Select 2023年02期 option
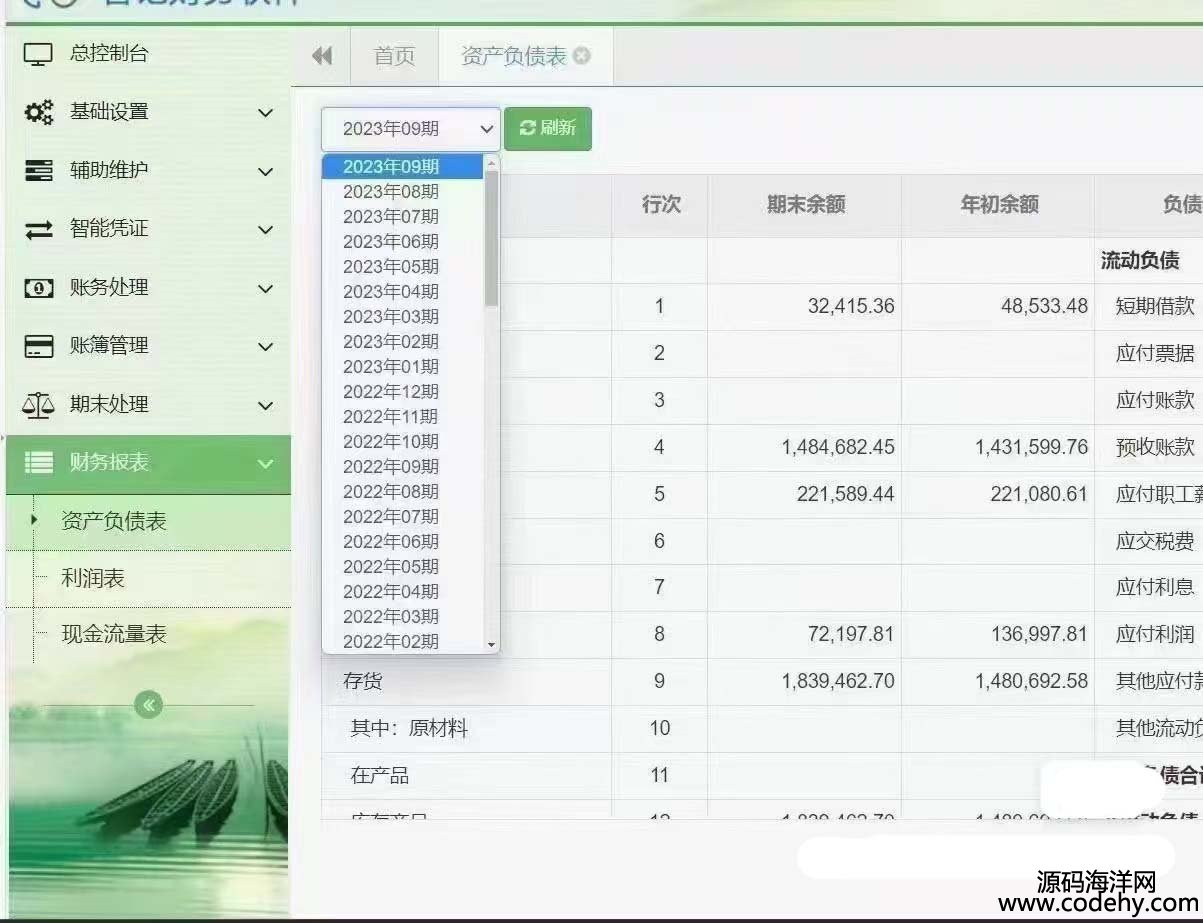 [x=403, y=341]
